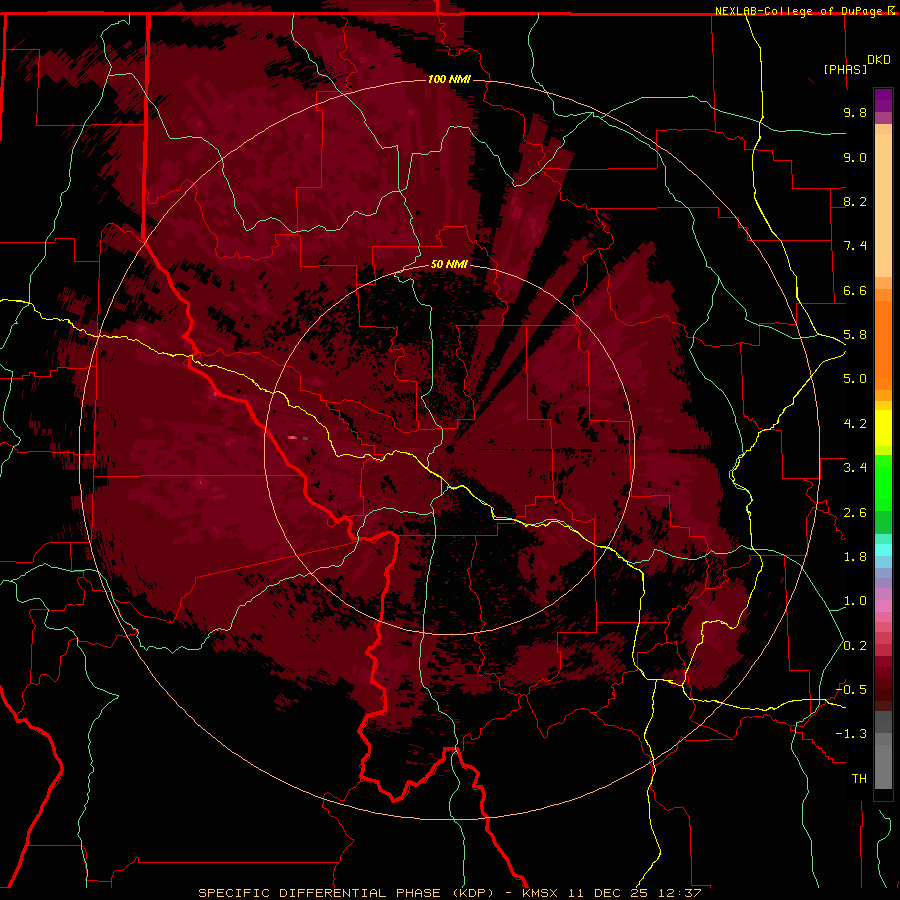The height and width of the screenshot is (900, 900).
Task: Click the 1.8 color scale value
Action: (855, 557)
